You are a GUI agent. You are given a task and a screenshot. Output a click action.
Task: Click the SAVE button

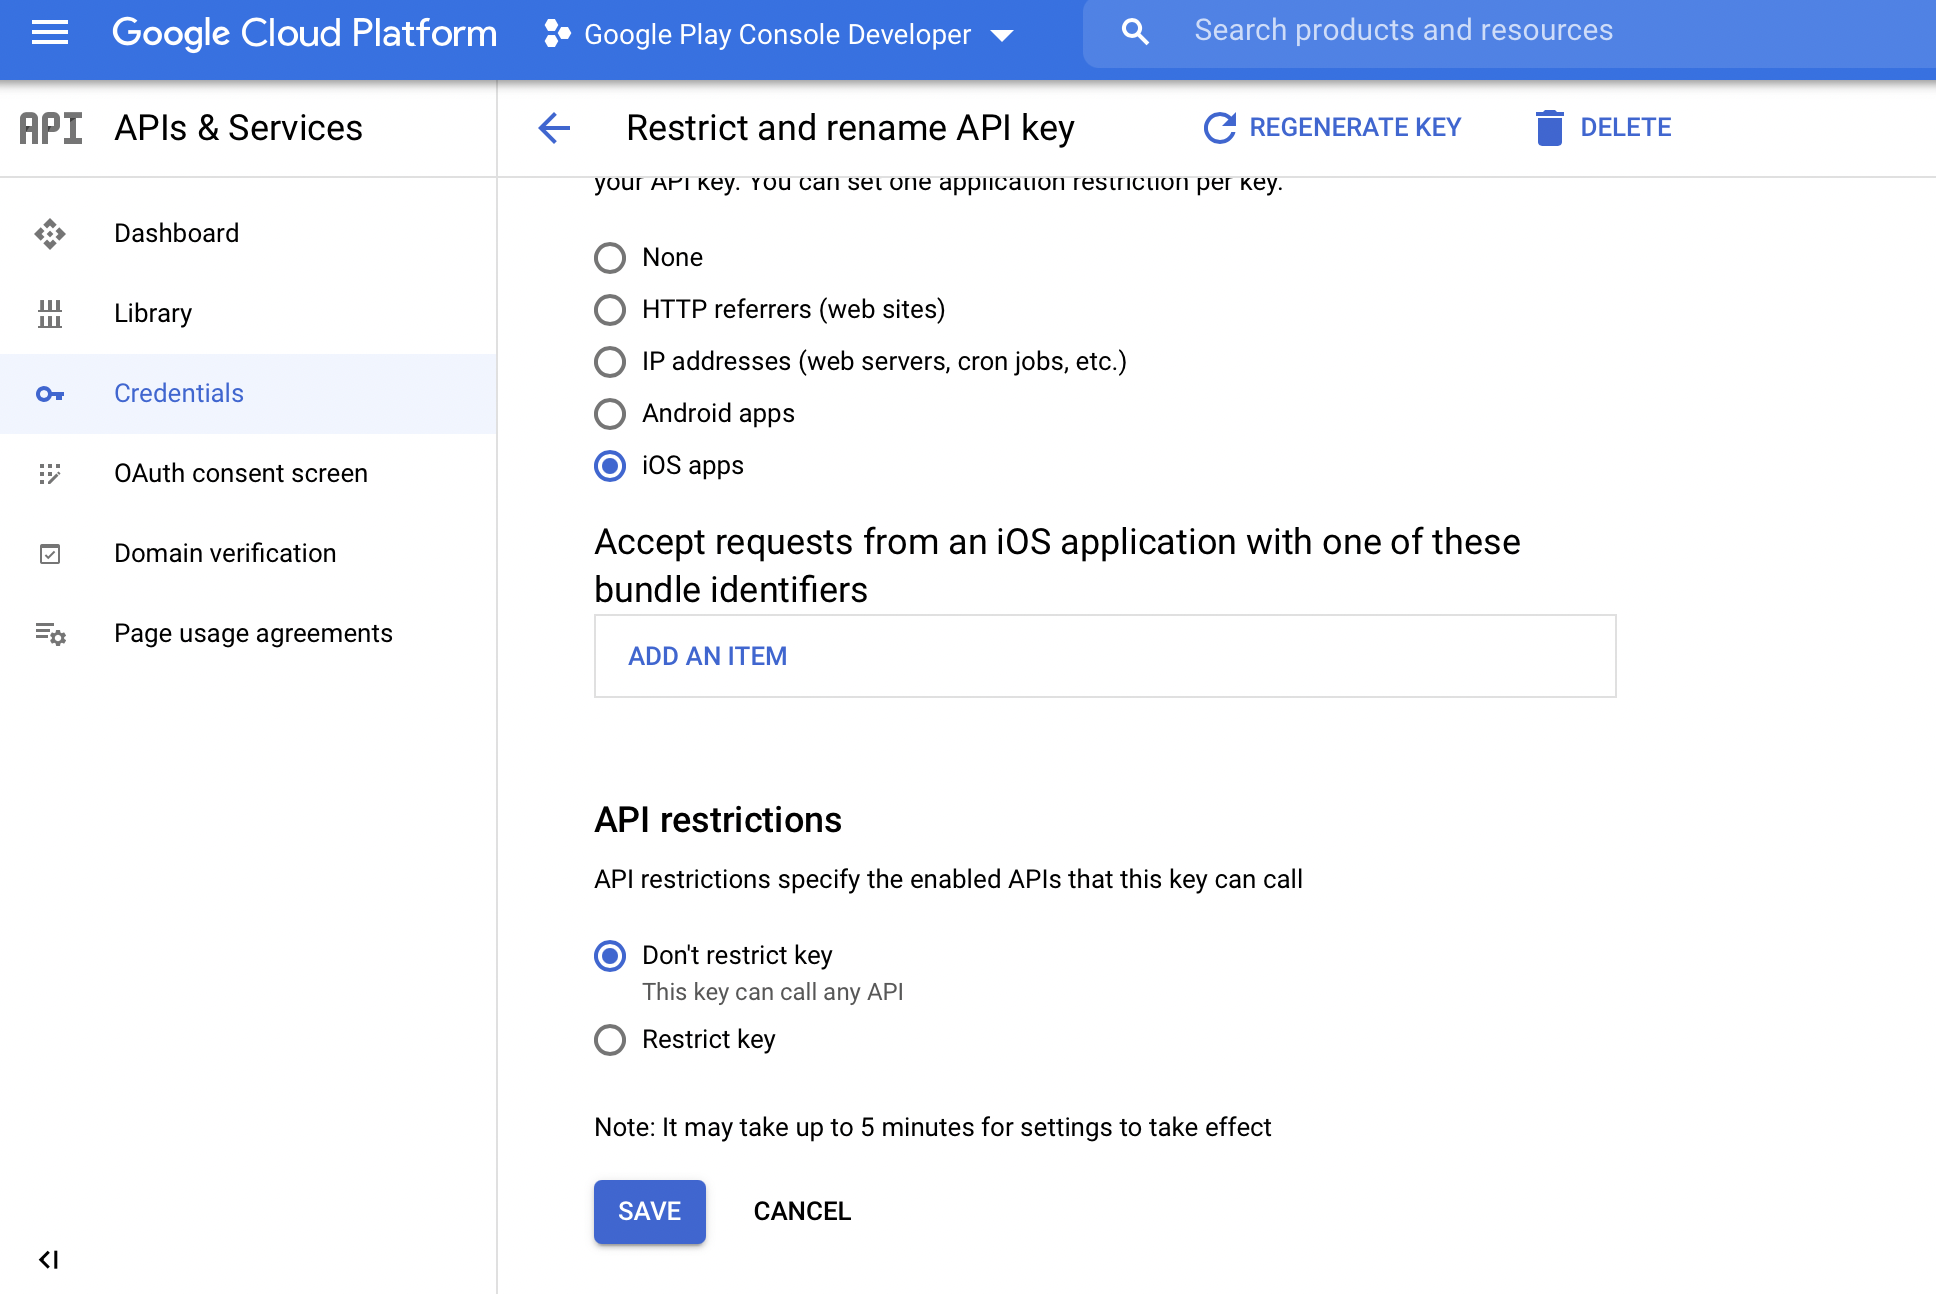pyautogui.click(x=650, y=1212)
